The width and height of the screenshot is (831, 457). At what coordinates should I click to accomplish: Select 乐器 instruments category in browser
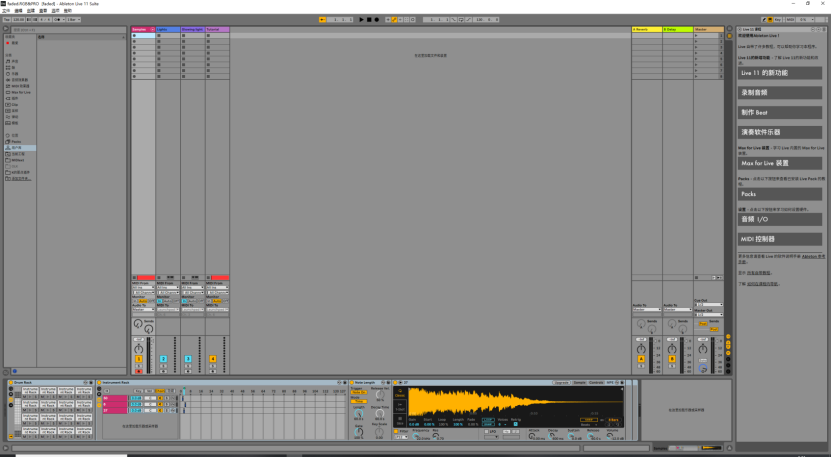point(14,74)
